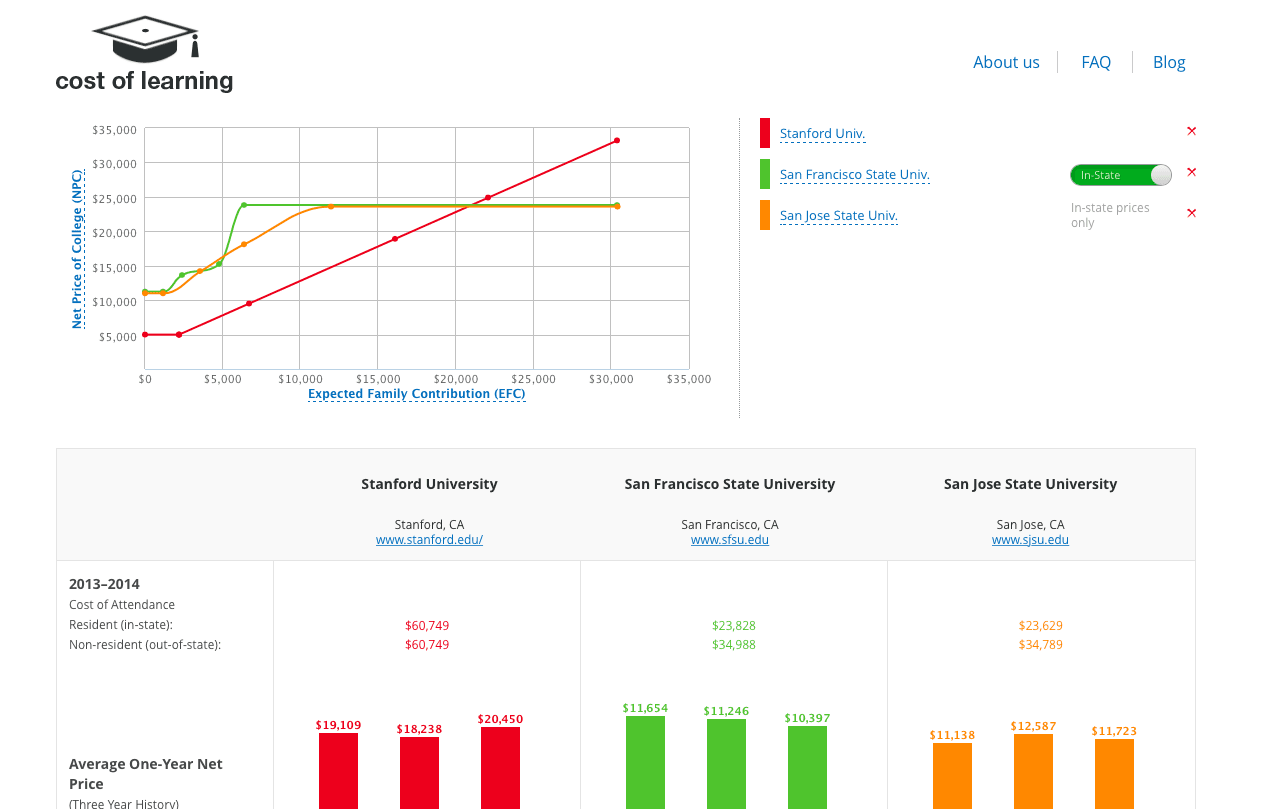The width and height of the screenshot is (1262, 809).
Task: Go to the Blog
Action: [1169, 62]
